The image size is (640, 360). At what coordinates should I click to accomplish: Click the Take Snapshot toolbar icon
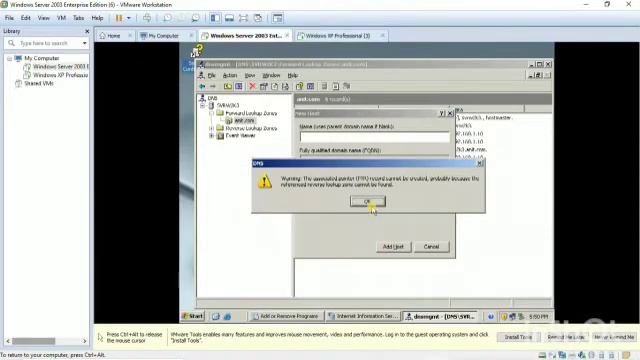click(167, 18)
